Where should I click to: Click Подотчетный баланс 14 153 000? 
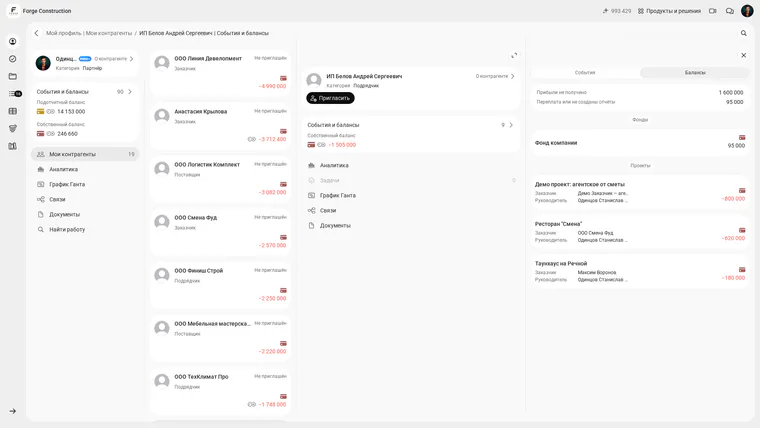coord(71,111)
